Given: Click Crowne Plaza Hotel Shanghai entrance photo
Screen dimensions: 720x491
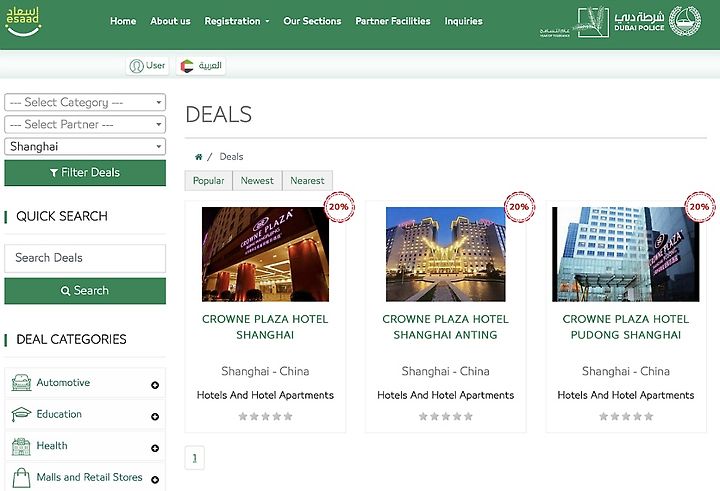Looking at the screenshot, I should 265,254.
